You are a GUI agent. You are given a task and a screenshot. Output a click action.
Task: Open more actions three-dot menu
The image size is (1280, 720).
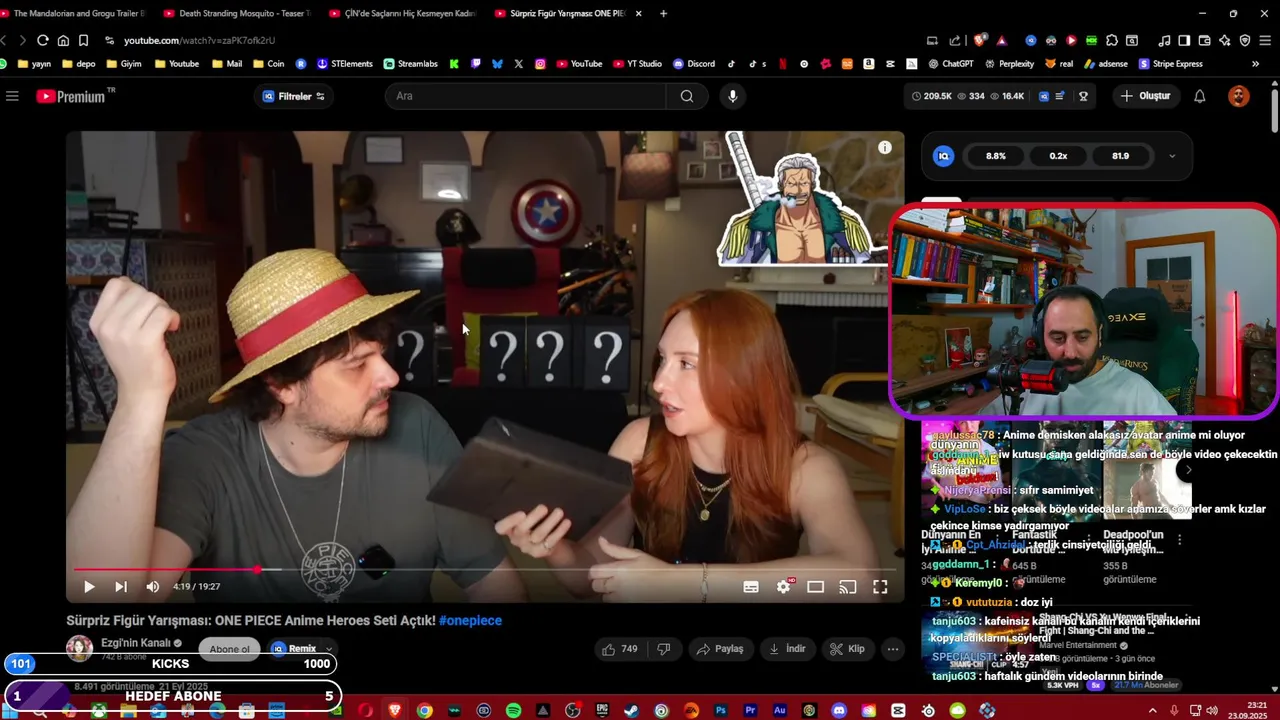893,649
